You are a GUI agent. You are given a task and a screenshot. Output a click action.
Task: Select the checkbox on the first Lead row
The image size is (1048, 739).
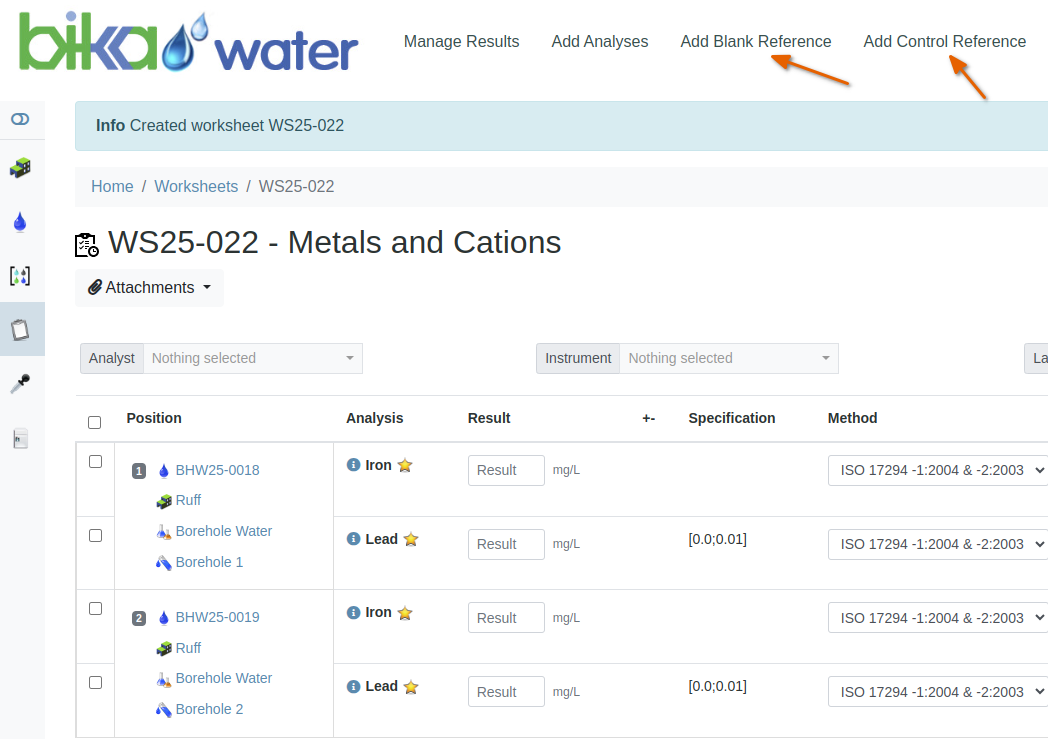[x=94, y=533]
